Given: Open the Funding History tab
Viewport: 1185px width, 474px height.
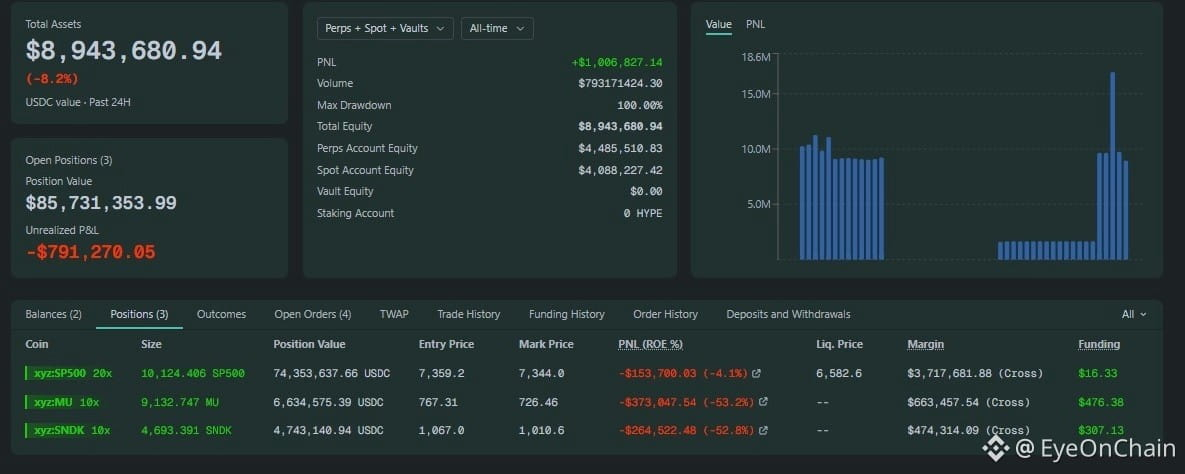Looking at the screenshot, I should [x=567, y=314].
